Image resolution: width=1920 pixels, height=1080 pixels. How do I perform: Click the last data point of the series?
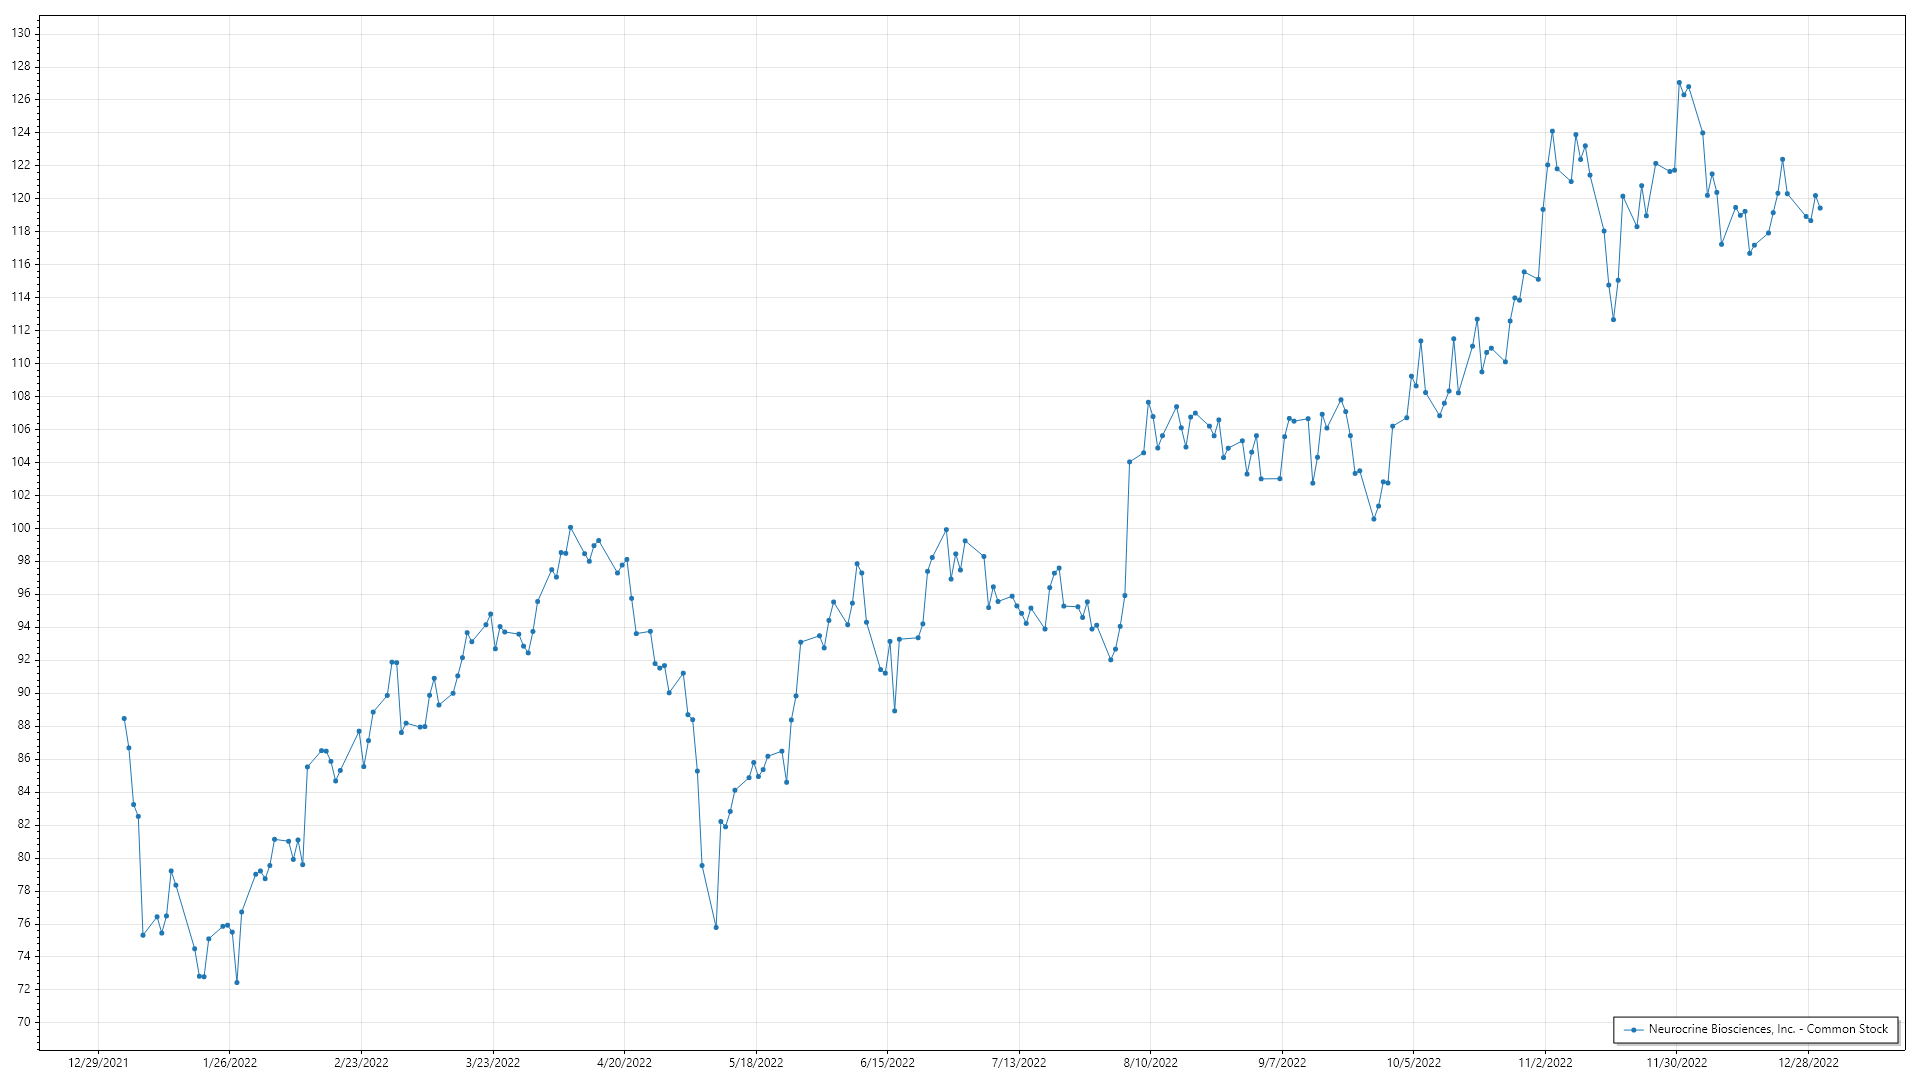1820,208
